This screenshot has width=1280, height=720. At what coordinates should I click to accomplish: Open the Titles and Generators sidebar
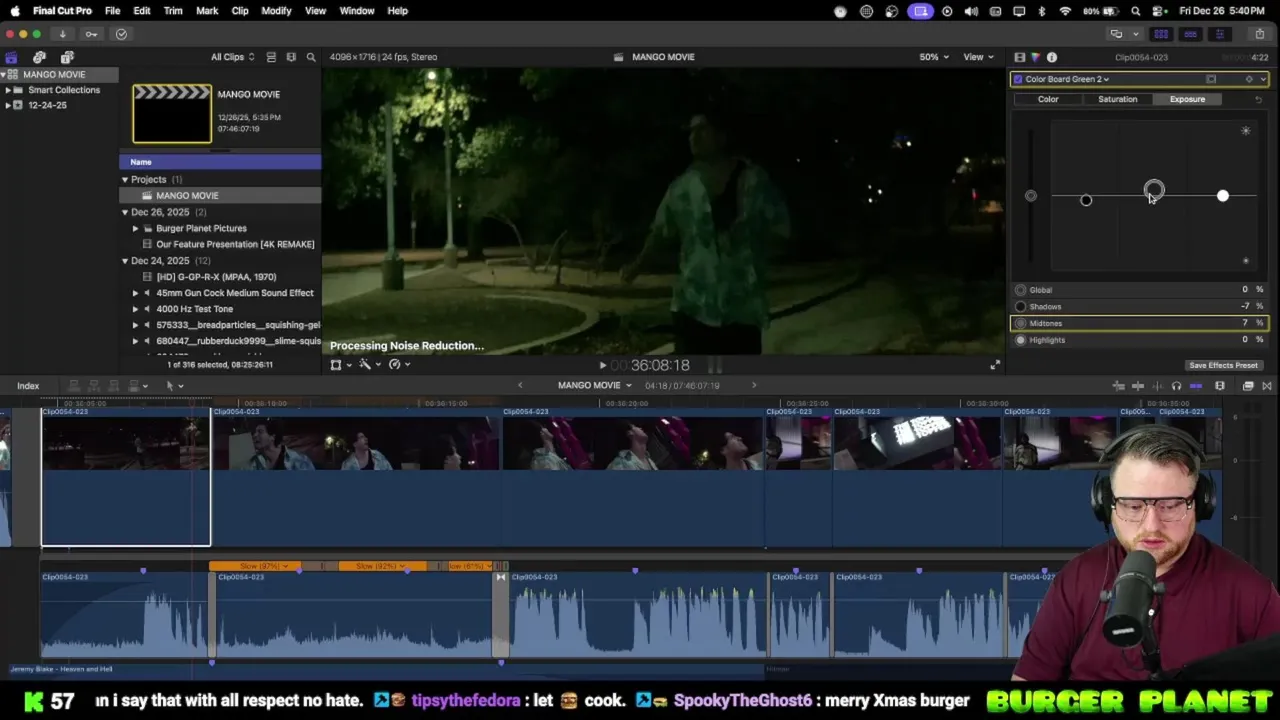tap(67, 57)
